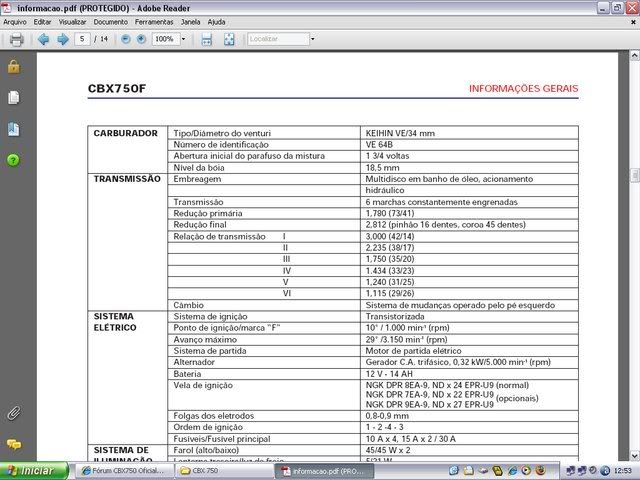Click the first quick launch icon right of informacao.pdf
The width and height of the screenshot is (640, 480).
tap(454, 471)
